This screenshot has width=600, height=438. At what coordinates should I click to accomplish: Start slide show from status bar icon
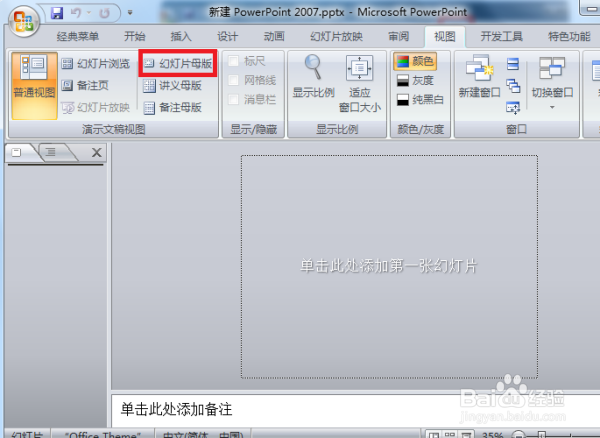(466, 435)
